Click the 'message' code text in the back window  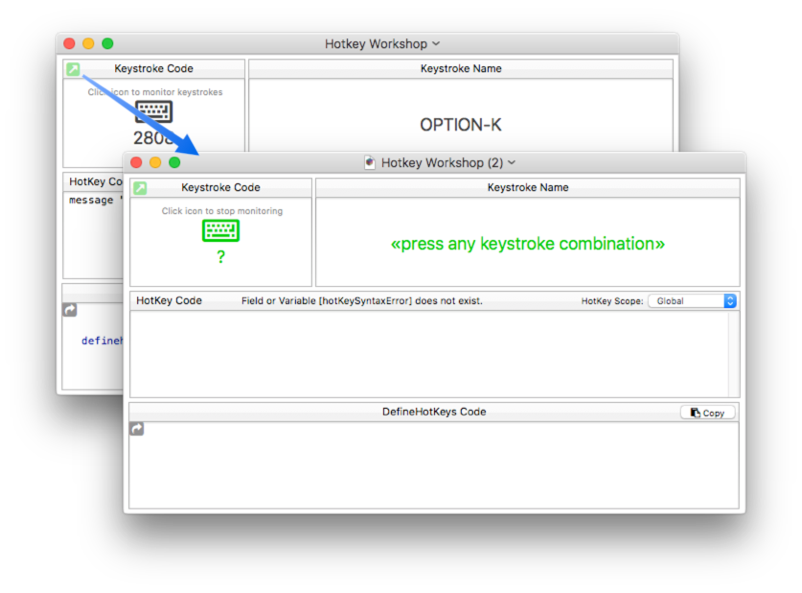[x=91, y=200]
